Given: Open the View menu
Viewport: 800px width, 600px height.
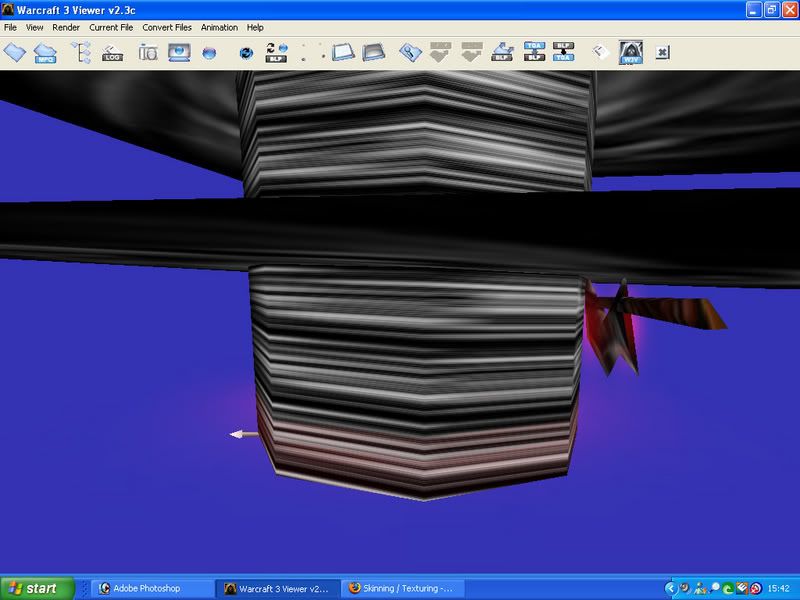Looking at the screenshot, I should click(x=35, y=28).
